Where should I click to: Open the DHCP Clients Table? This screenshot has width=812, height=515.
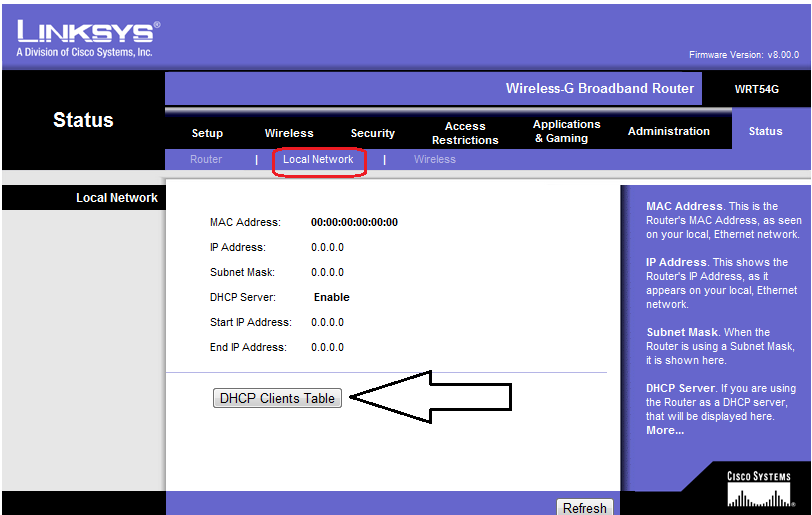click(277, 398)
